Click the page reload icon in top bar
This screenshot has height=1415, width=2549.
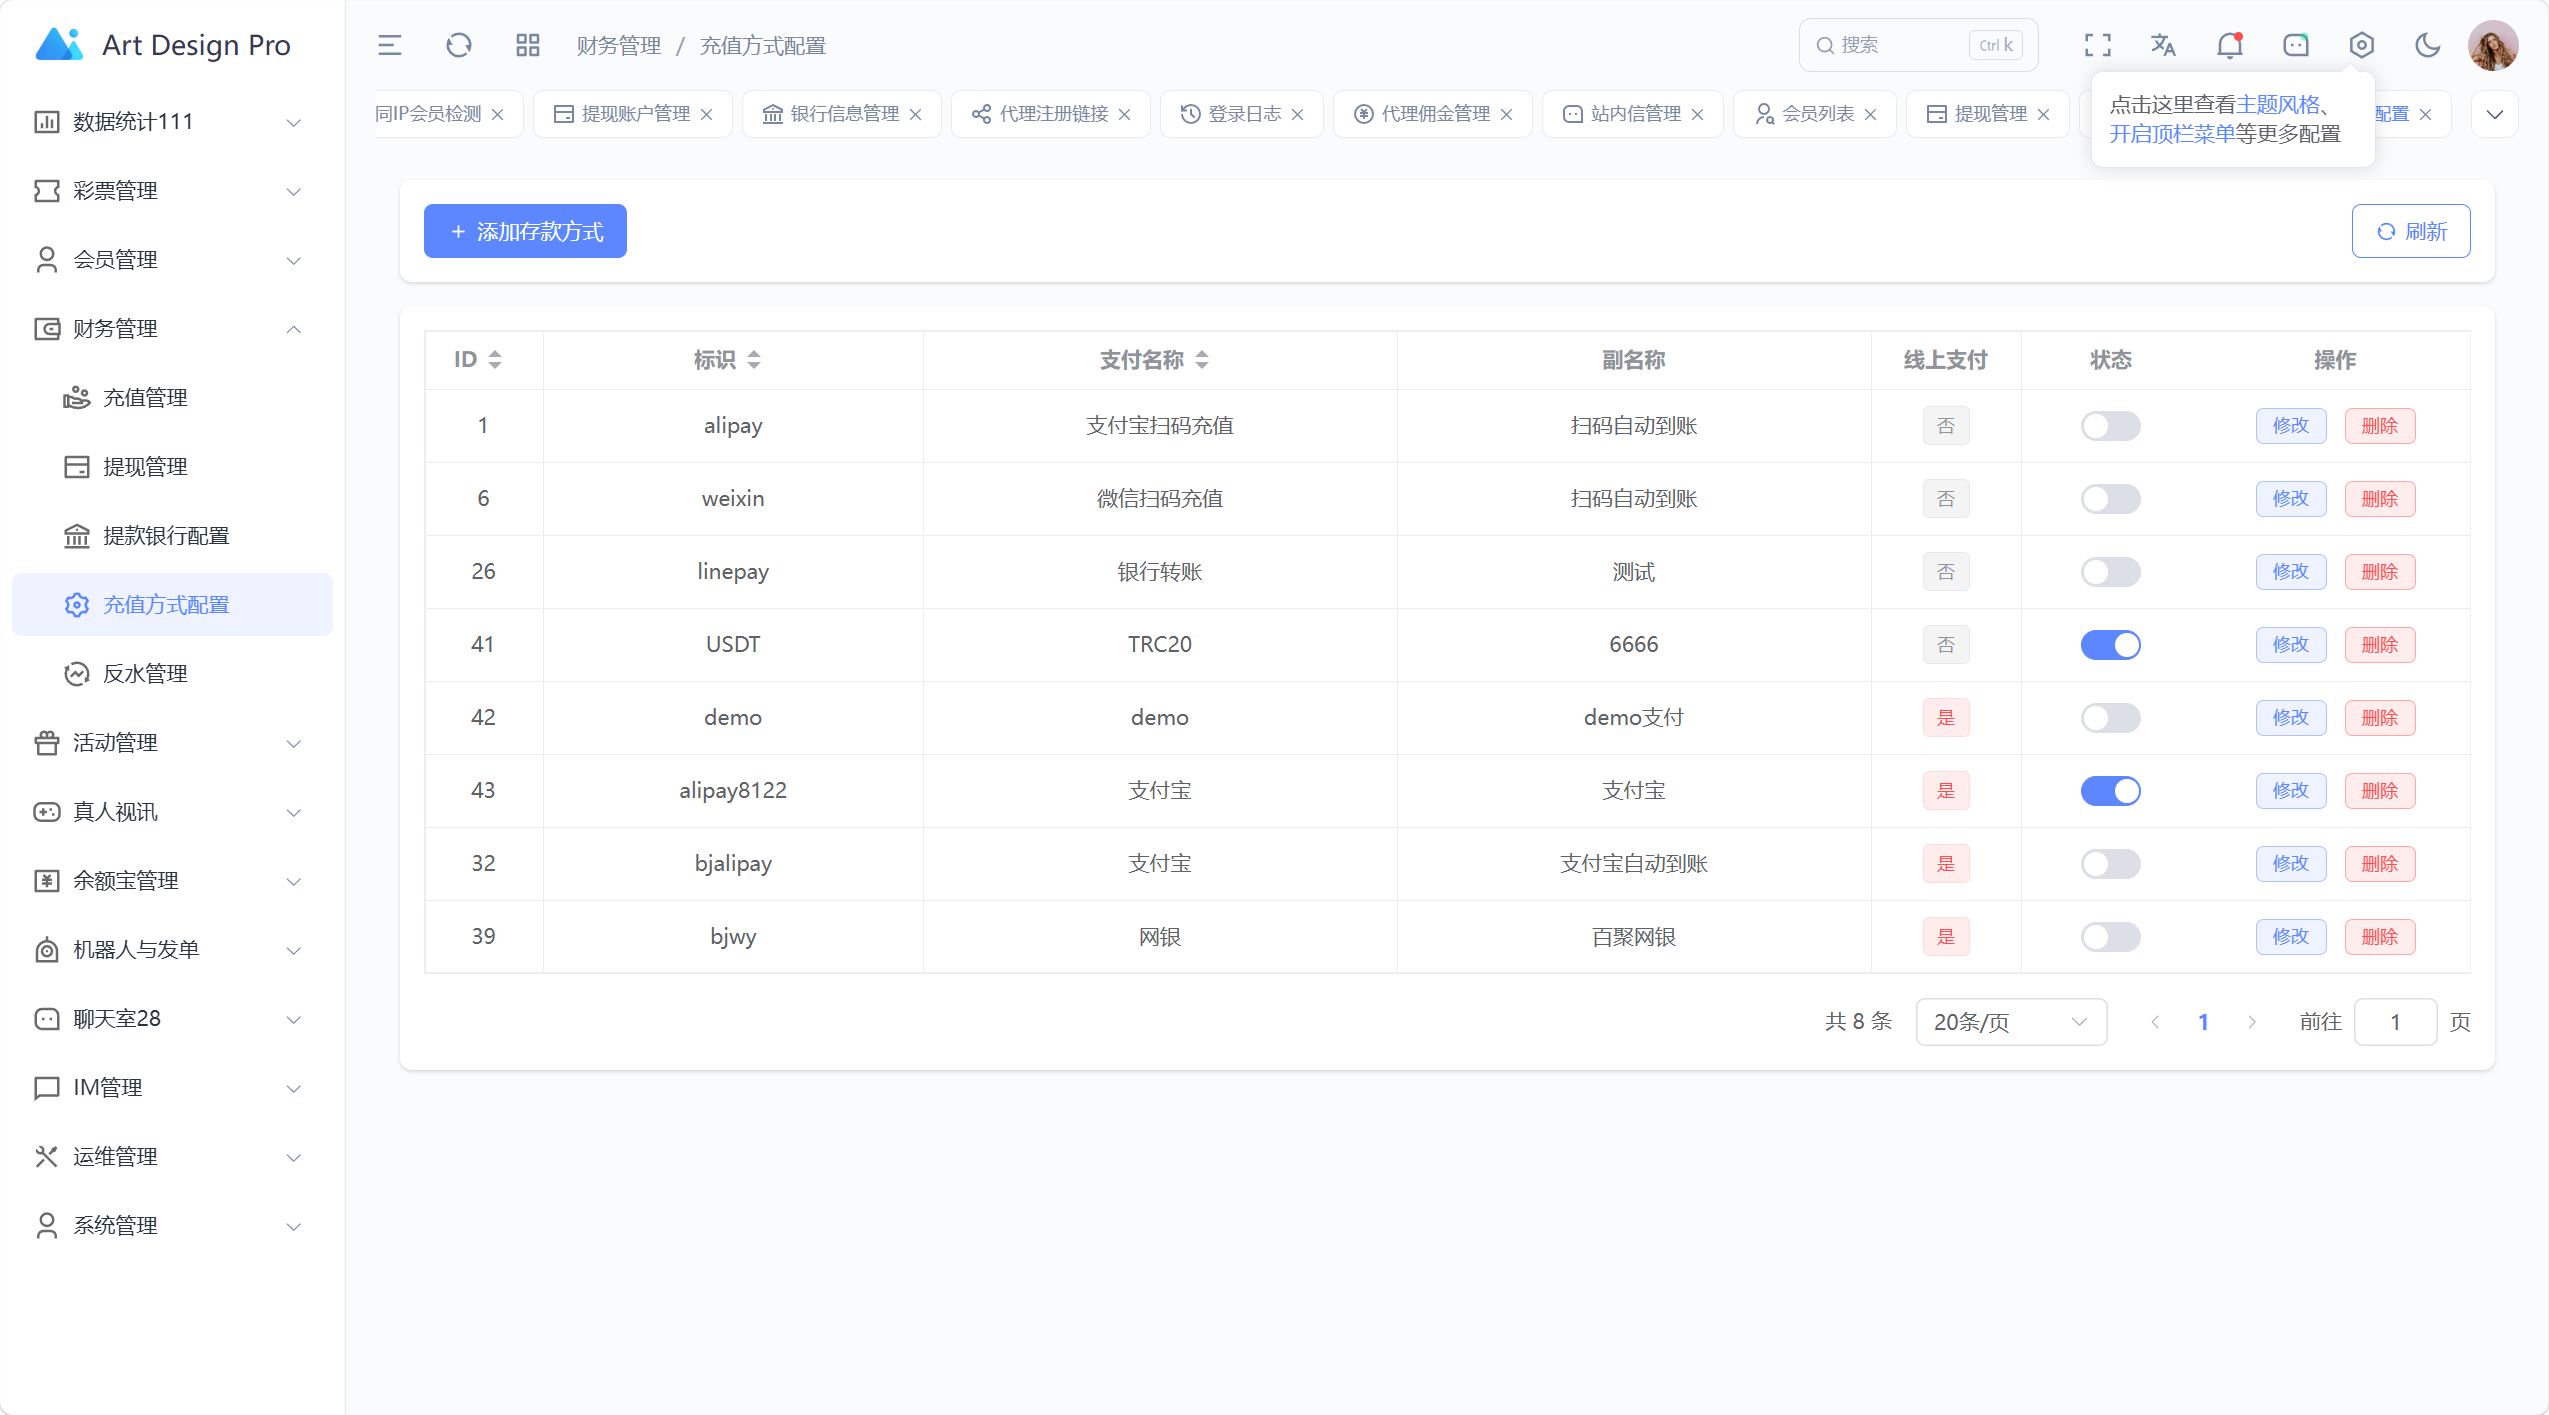pos(459,45)
